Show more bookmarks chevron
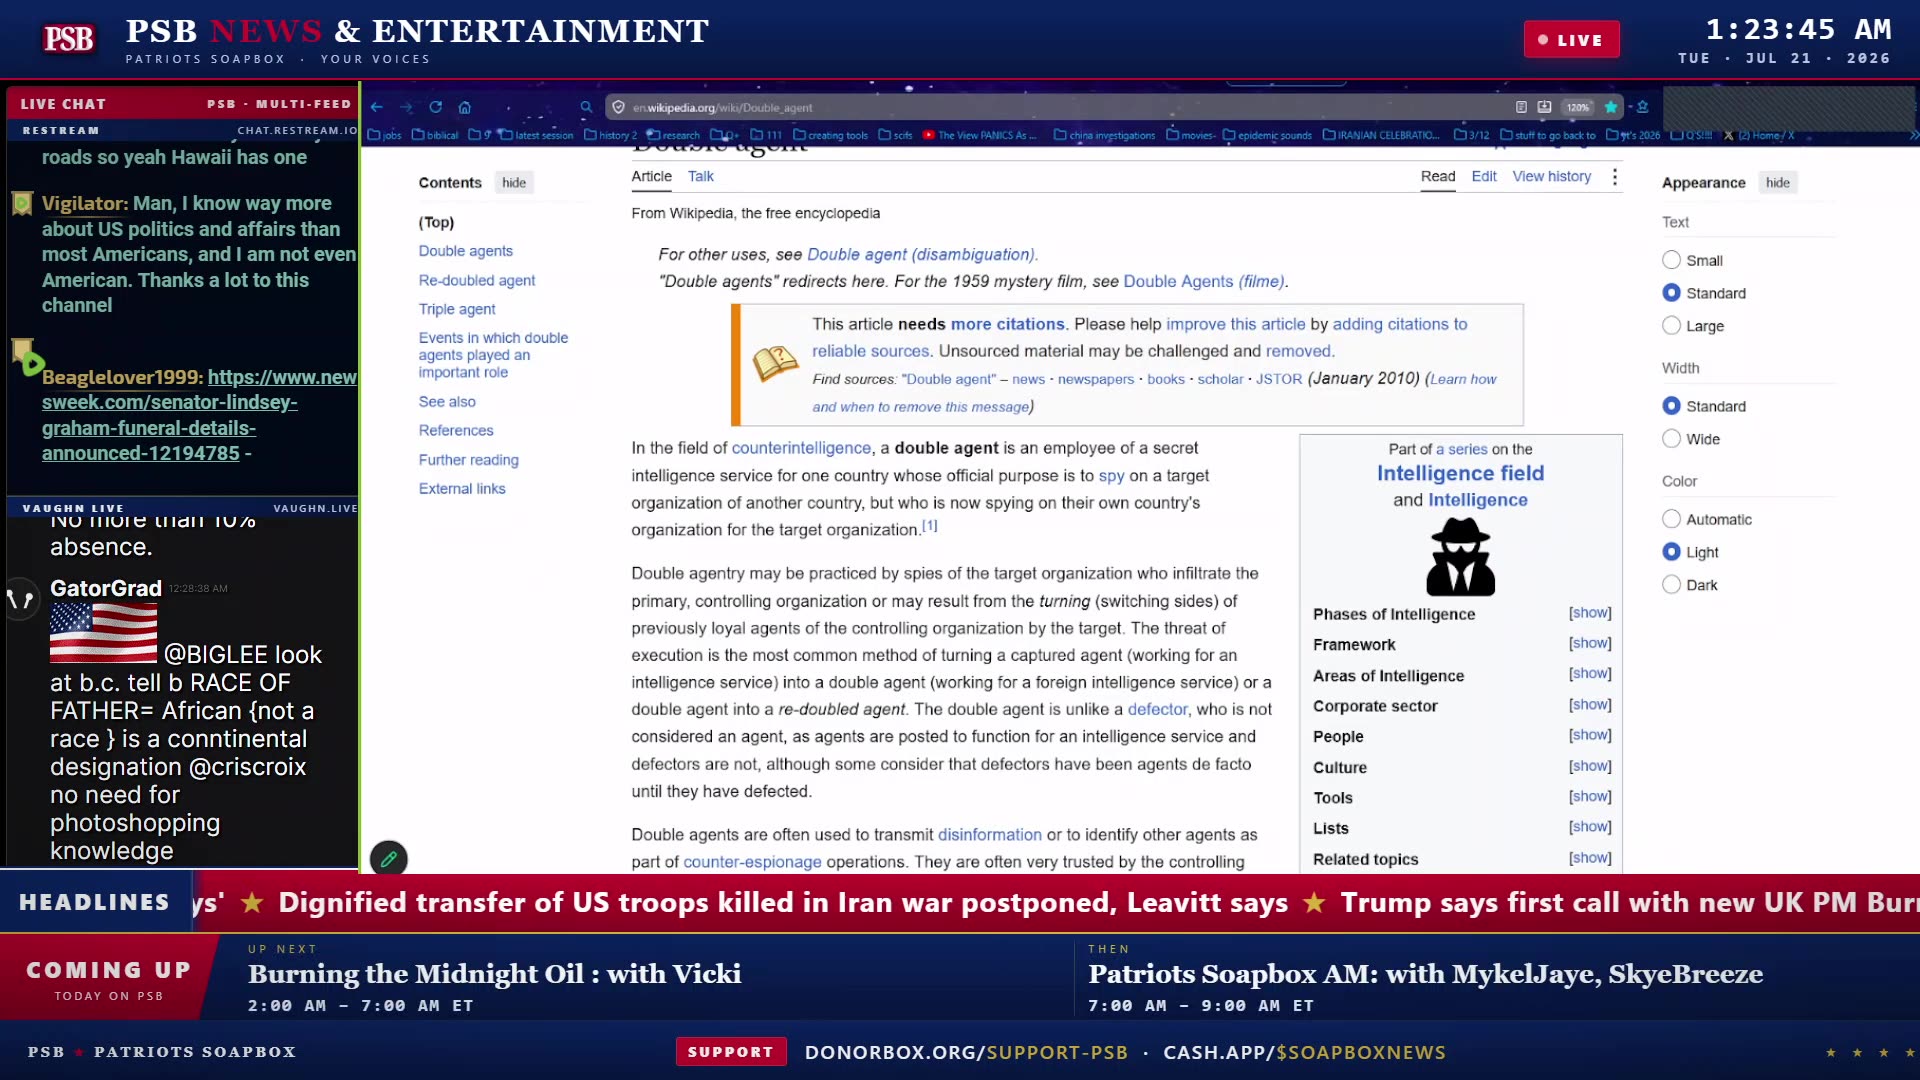The image size is (1920, 1080). tap(1912, 135)
